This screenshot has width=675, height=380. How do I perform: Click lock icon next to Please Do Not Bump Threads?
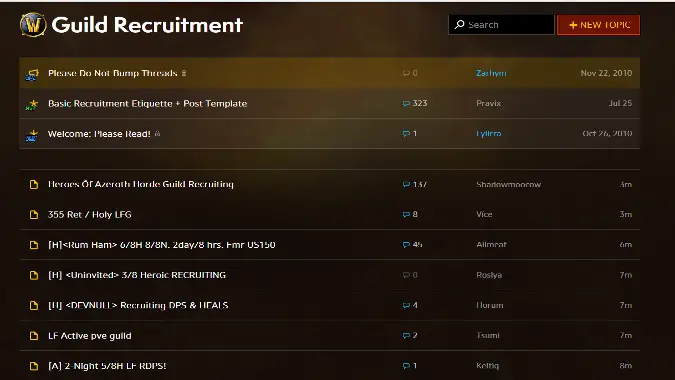pyautogui.click(x=184, y=73)
